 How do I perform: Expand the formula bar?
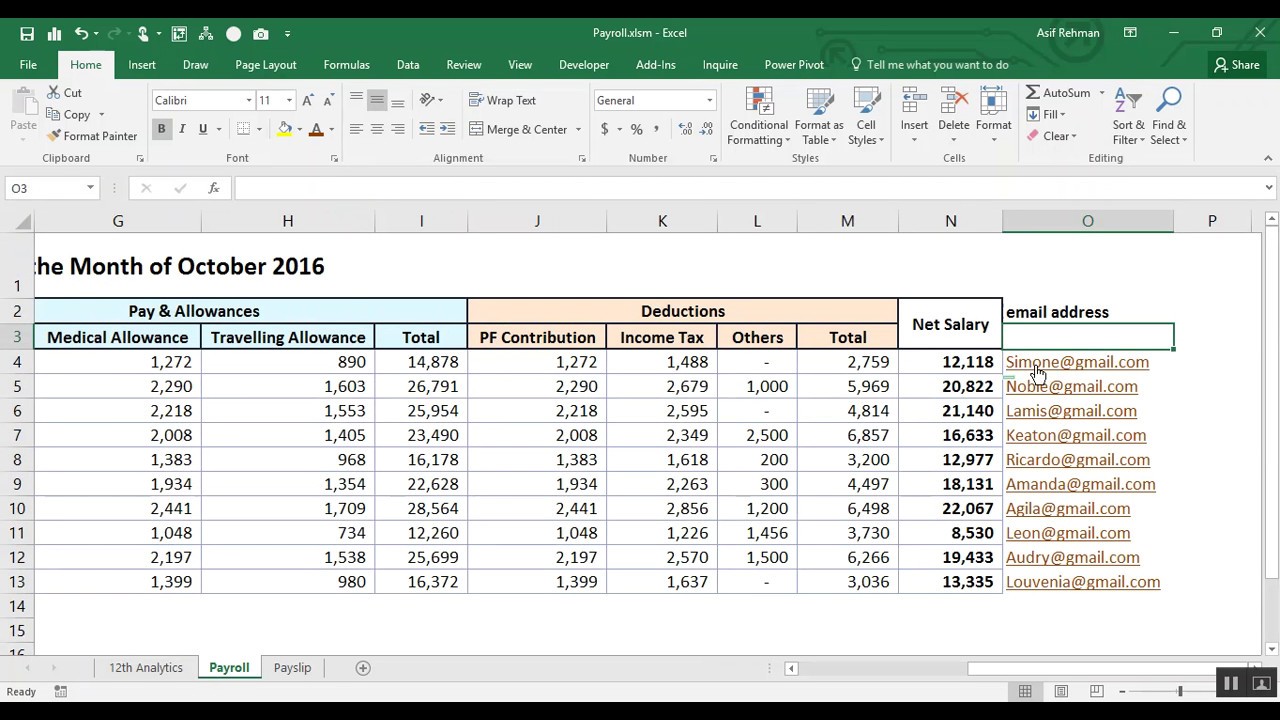click(x=1269, y=188)
